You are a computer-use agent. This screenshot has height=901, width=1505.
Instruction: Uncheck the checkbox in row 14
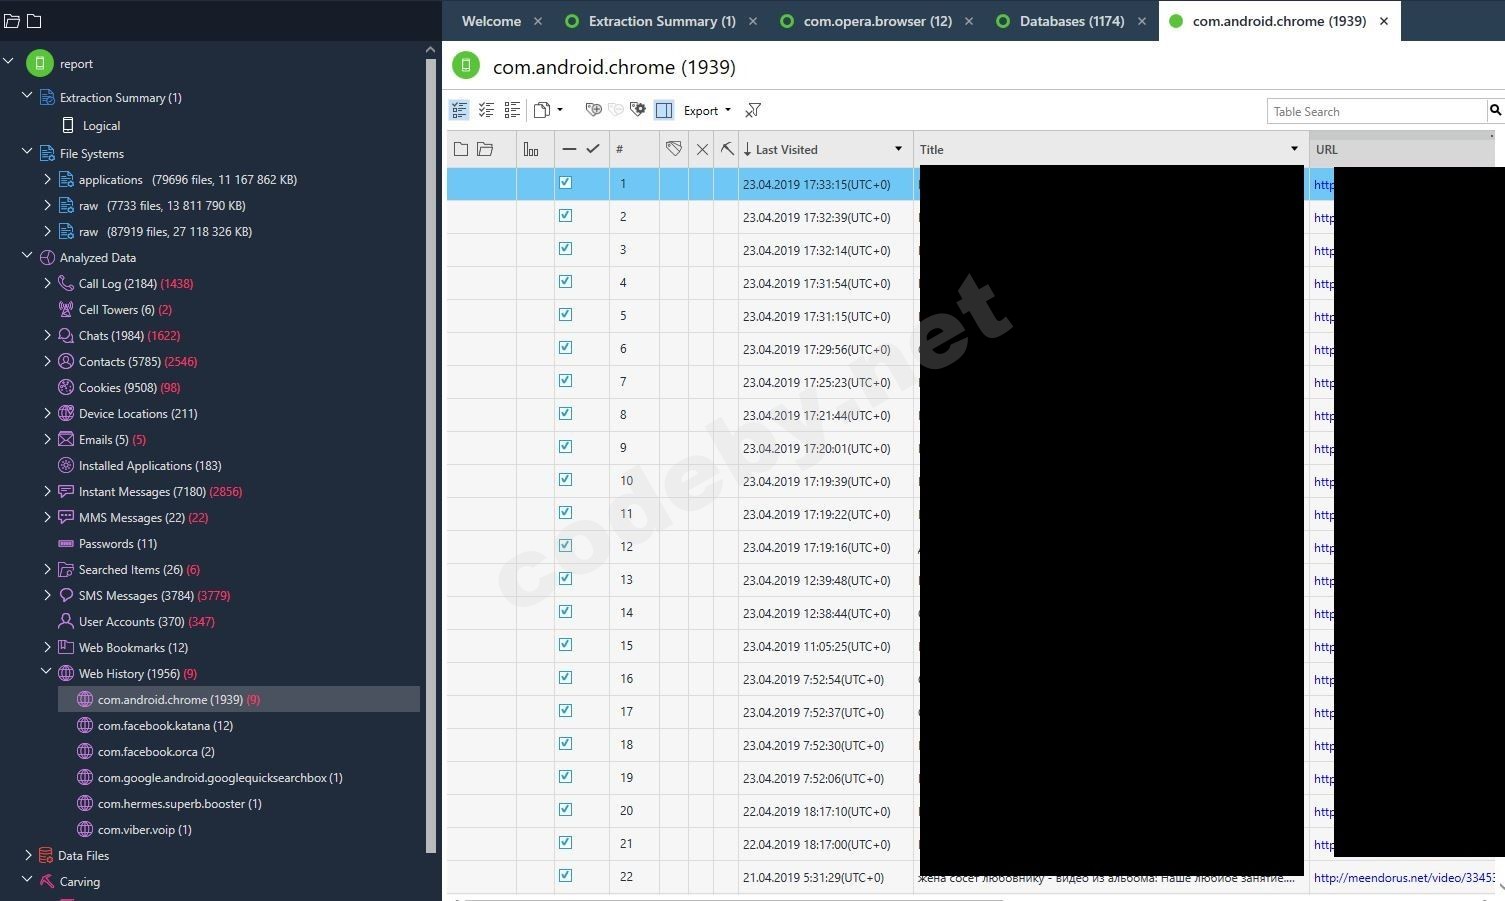point(565,612)
